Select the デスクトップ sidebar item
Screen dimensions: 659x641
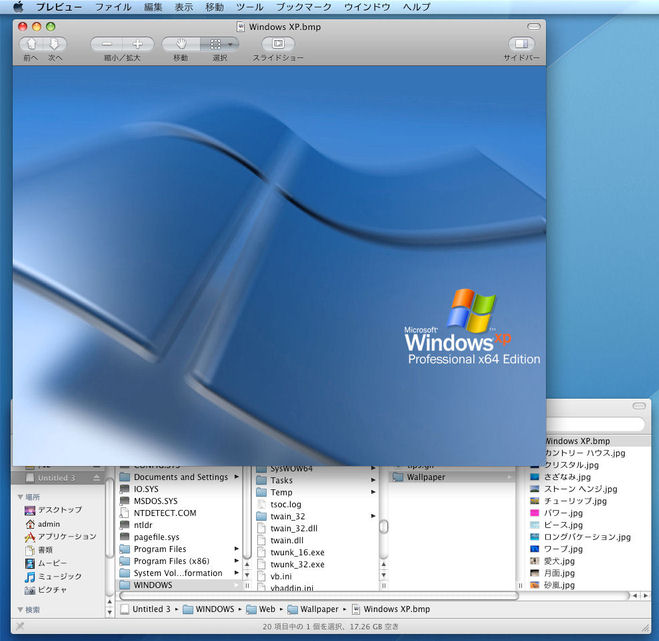59,510
